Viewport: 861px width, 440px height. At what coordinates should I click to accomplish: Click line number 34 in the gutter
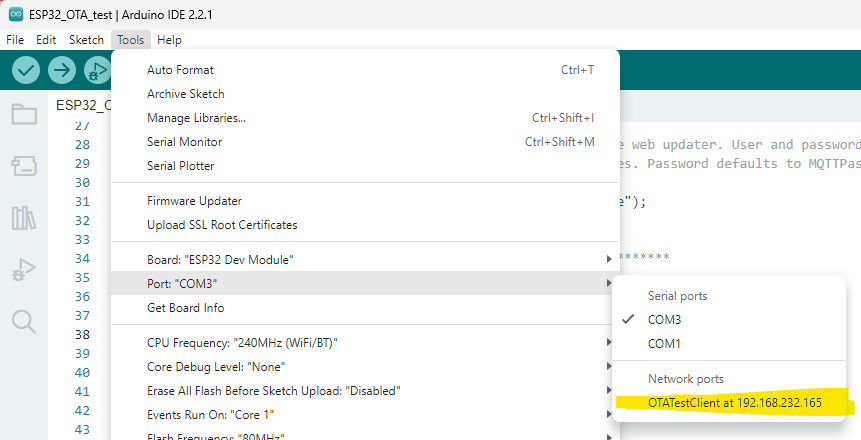tap(82, 259)
